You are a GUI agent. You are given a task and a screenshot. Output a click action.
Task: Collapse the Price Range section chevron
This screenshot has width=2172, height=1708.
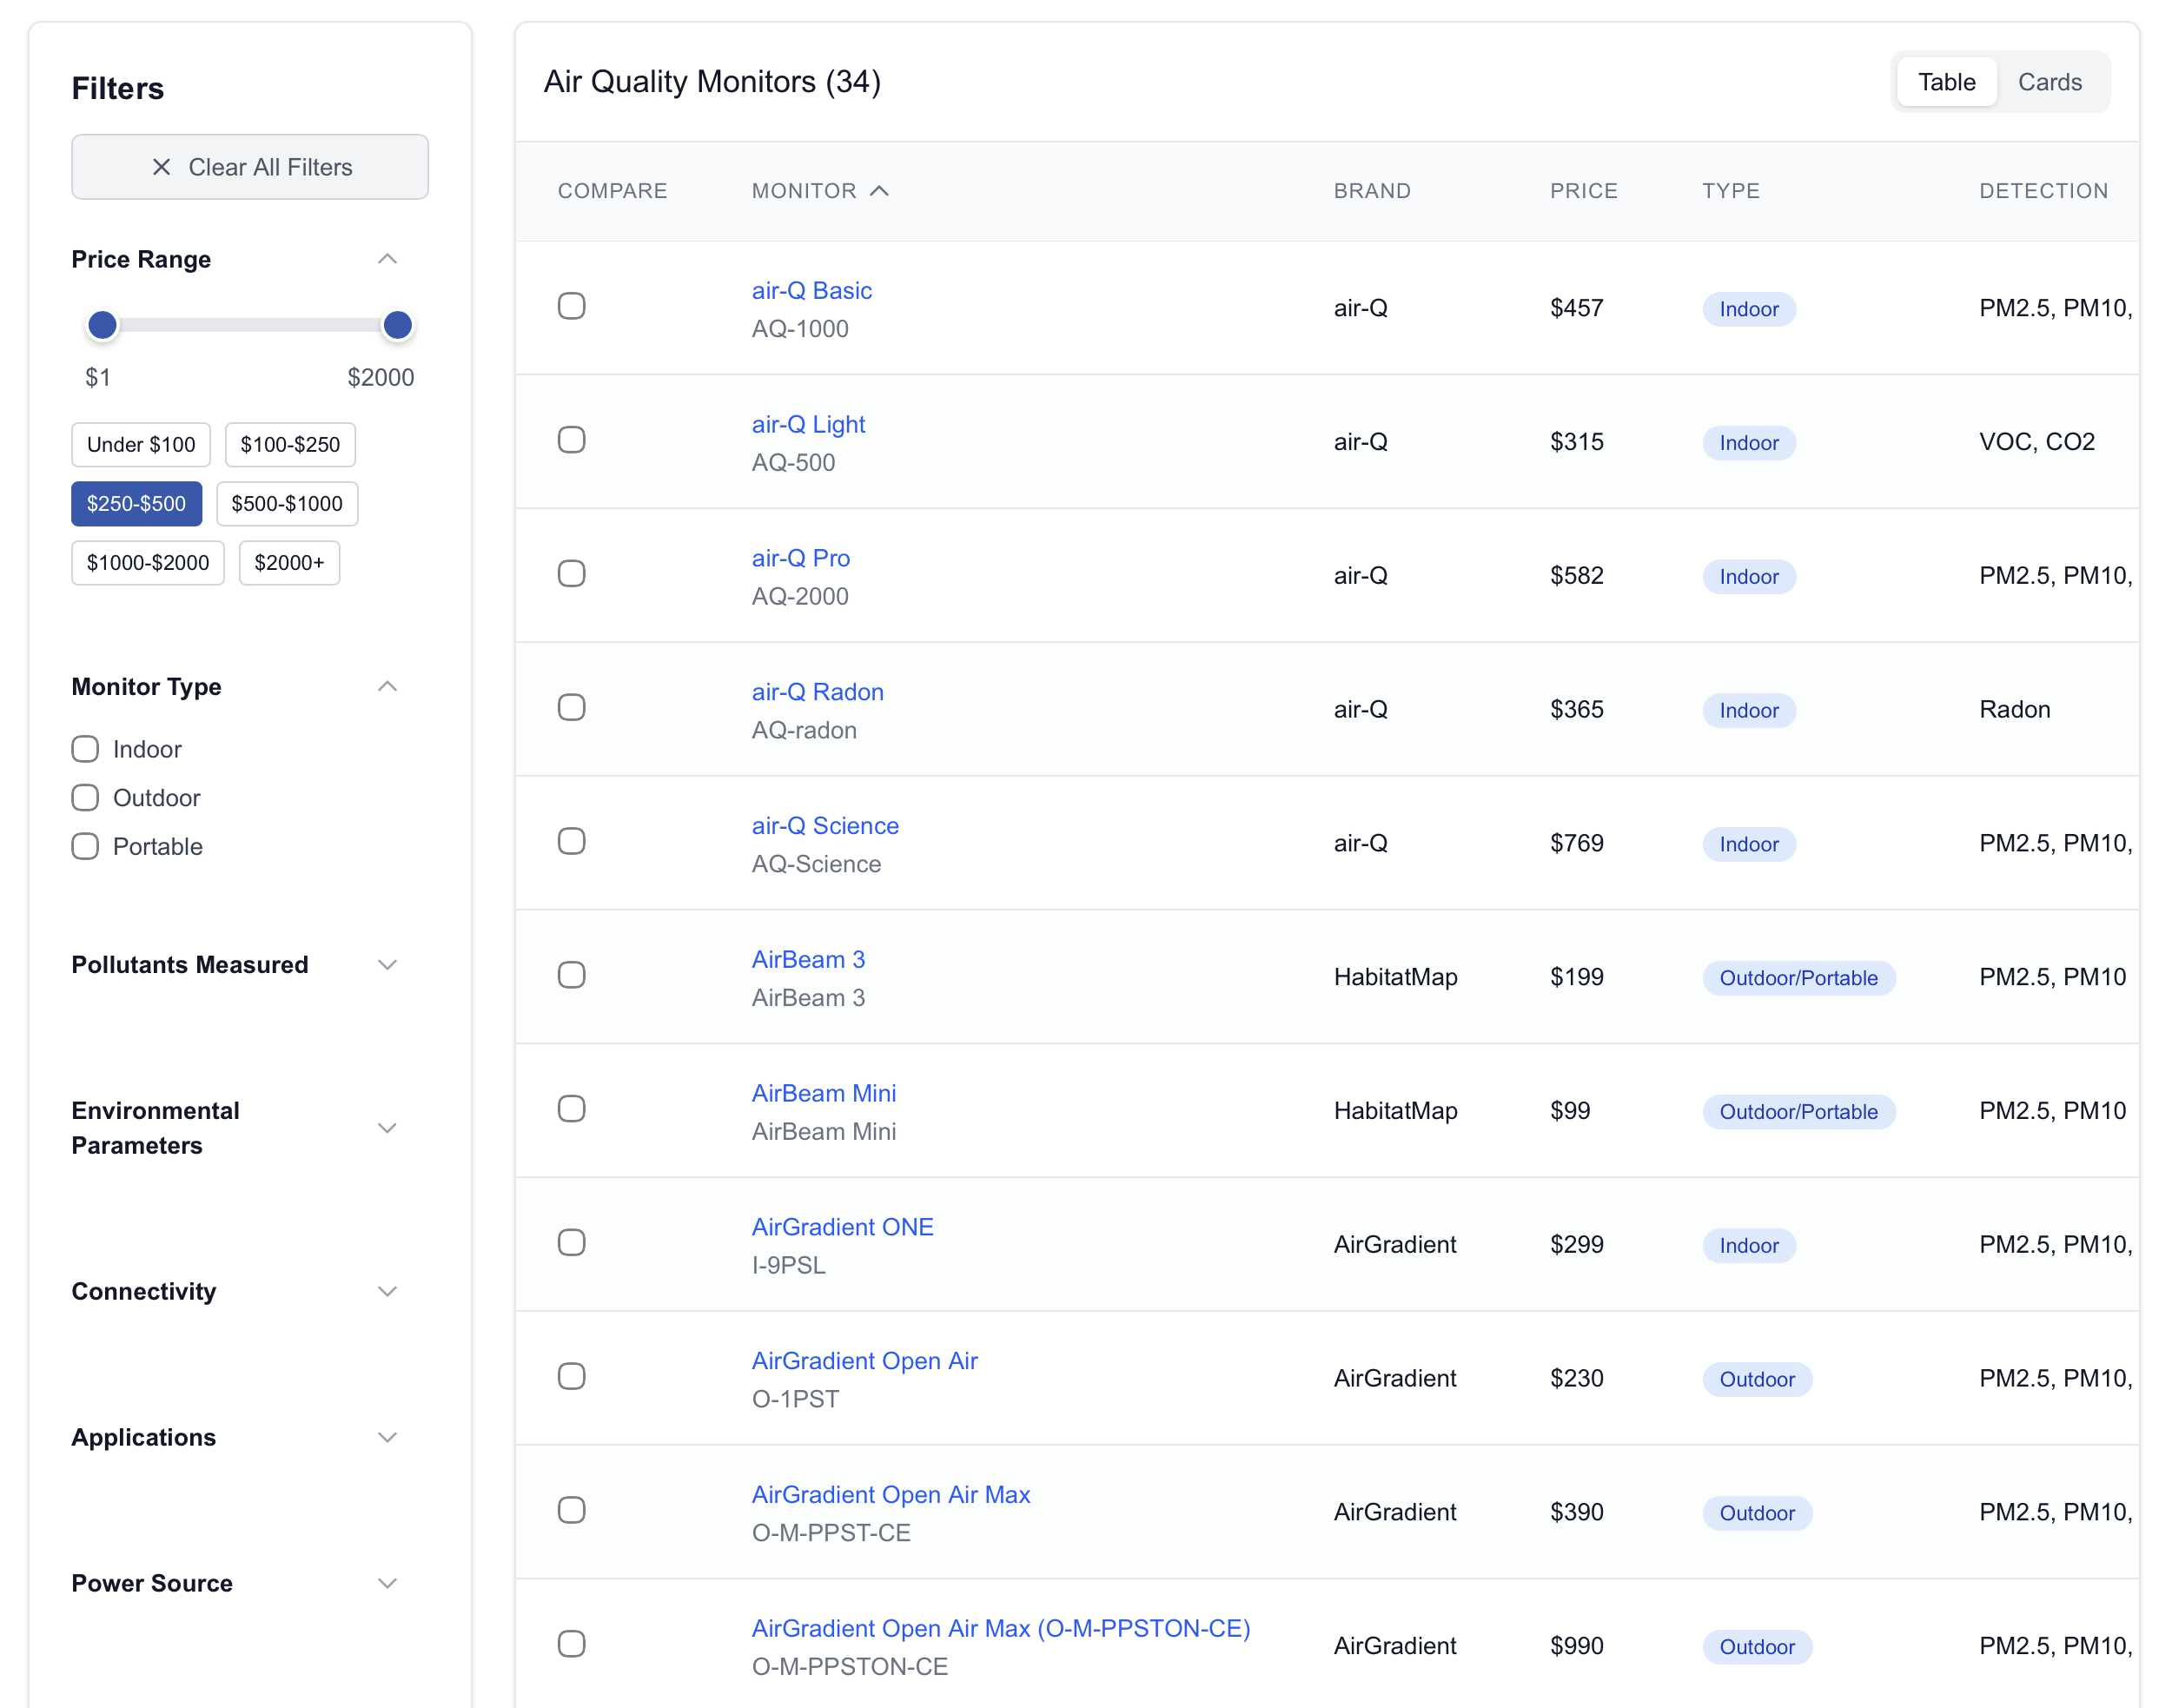pyautogui.click(x=387, y=259)
